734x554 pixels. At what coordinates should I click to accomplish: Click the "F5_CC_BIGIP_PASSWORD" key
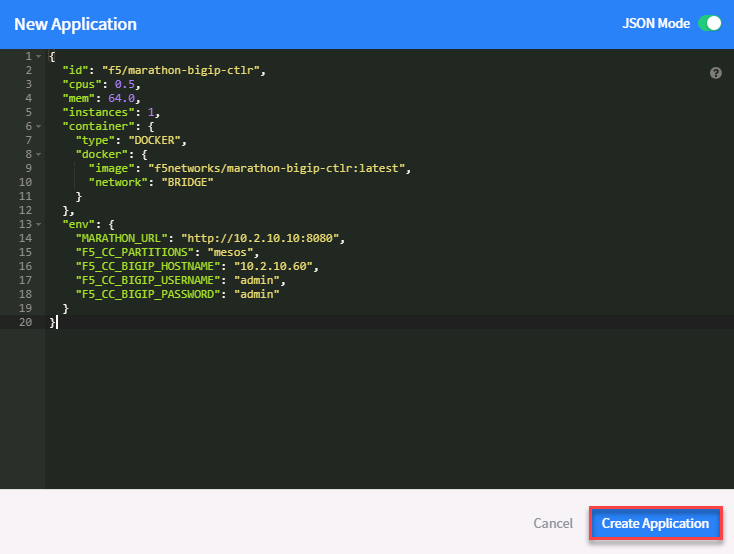147,295
